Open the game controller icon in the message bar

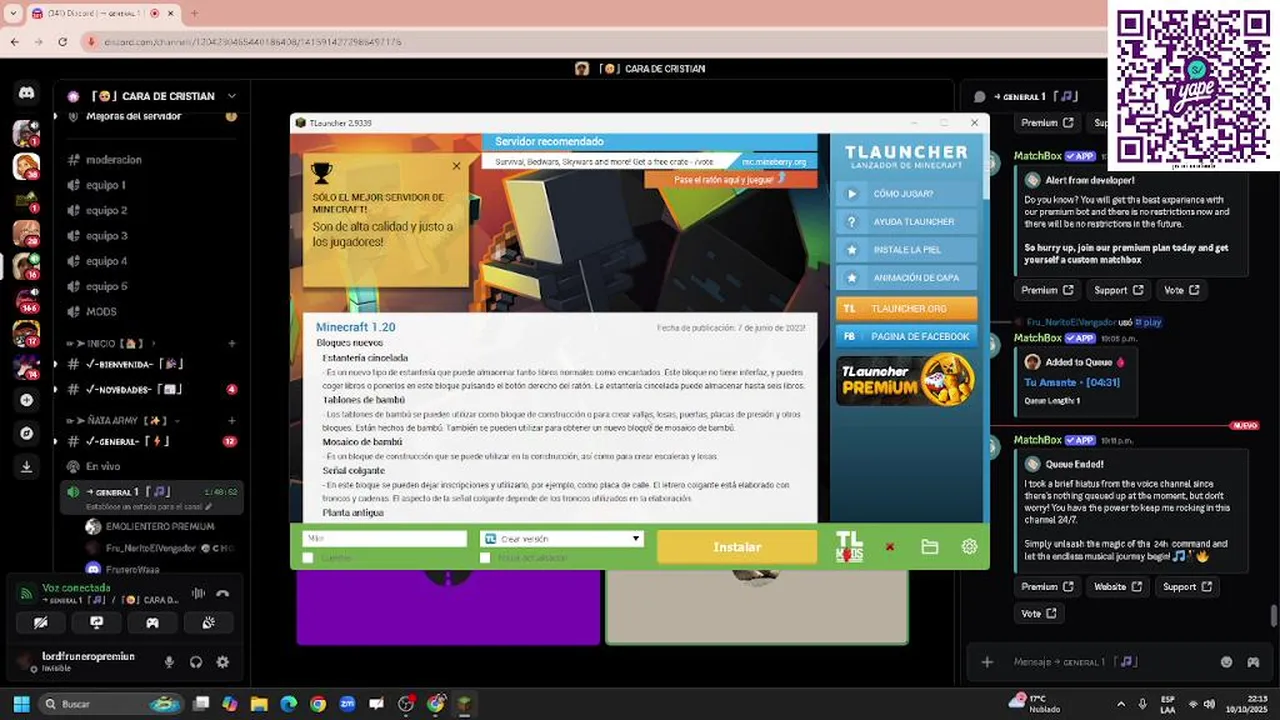tap(1253, 662)
